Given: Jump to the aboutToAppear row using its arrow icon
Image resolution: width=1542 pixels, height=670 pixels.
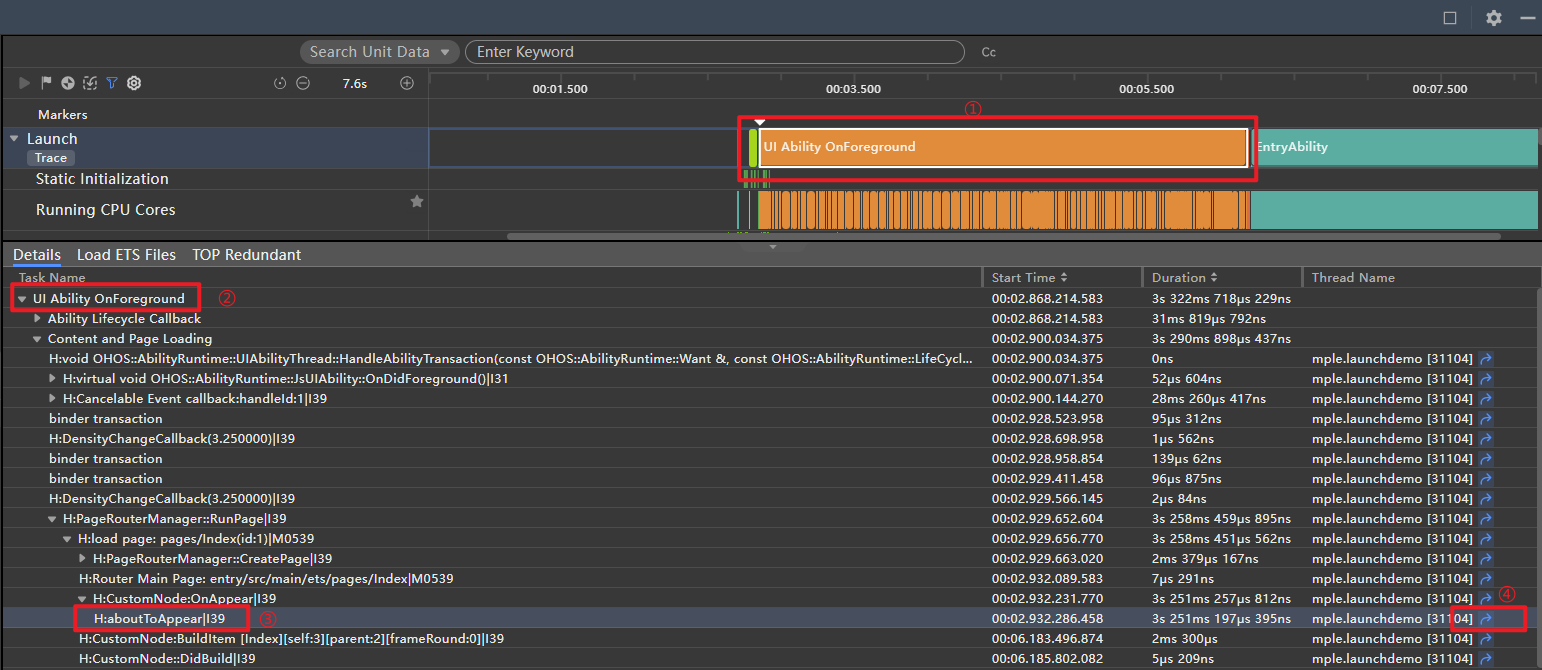Looking at the screenshot, I should pos(1486,619).
